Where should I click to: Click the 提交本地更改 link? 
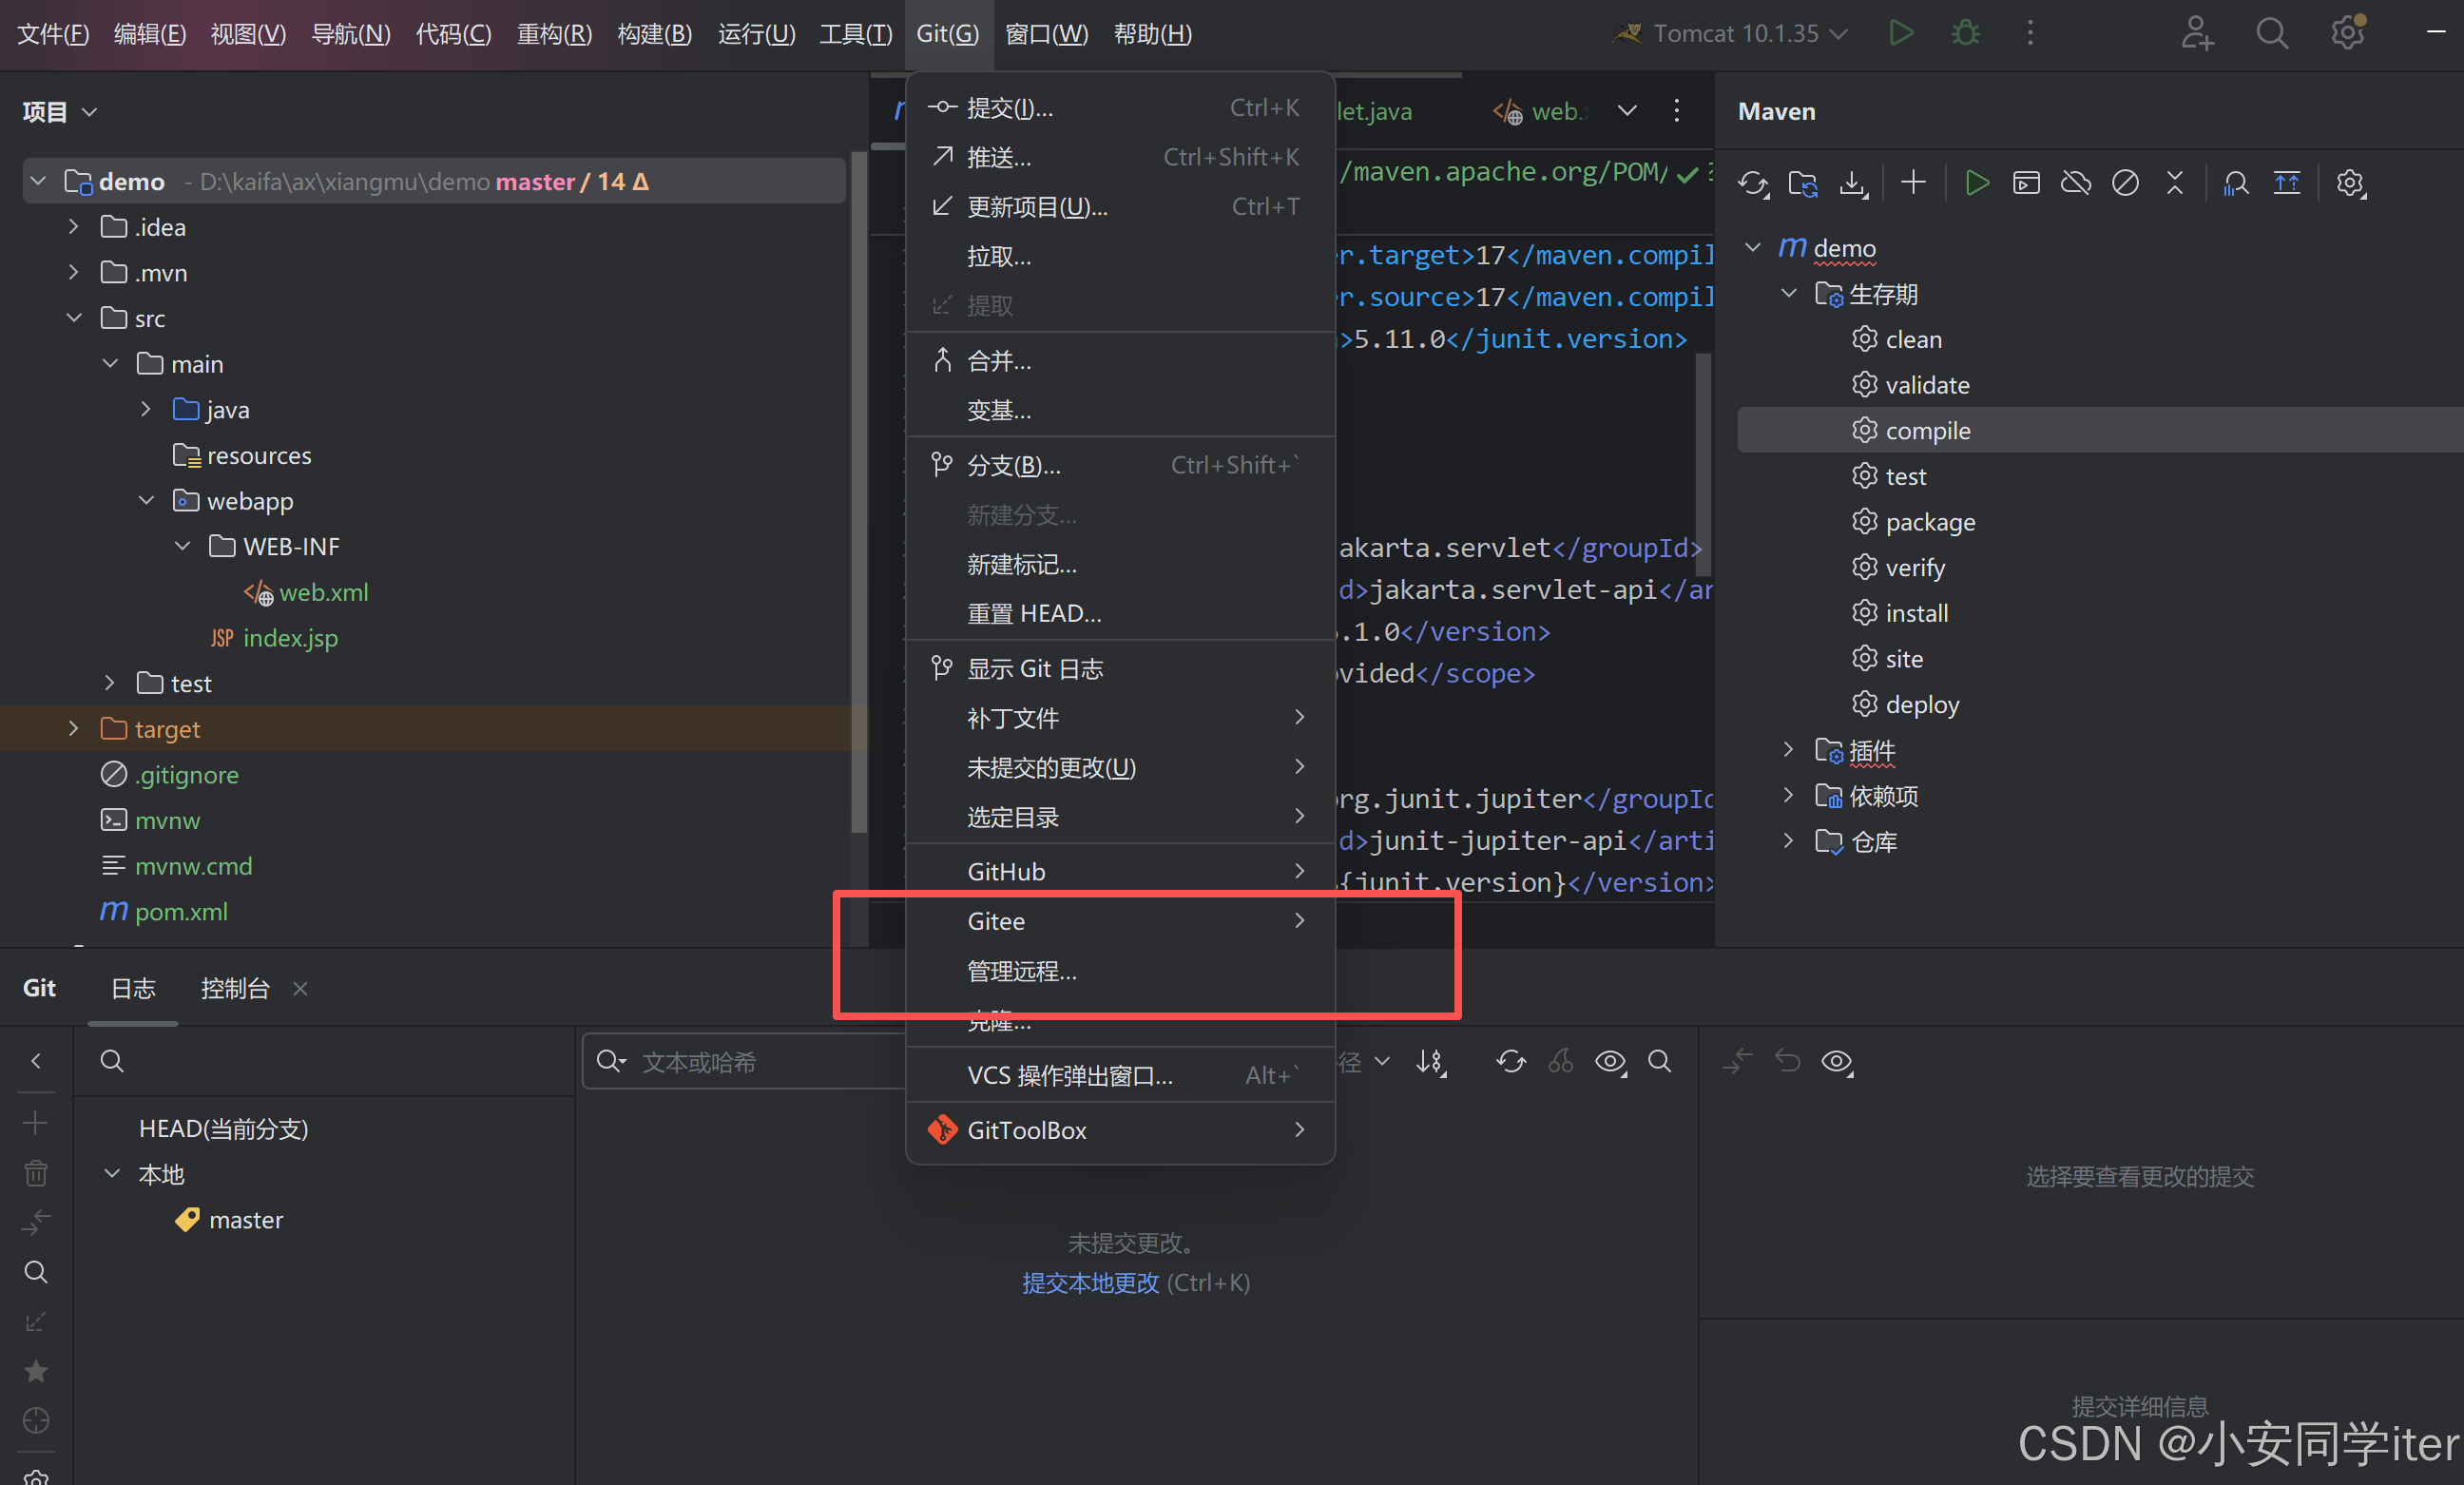click(x=1090, y=1283)
